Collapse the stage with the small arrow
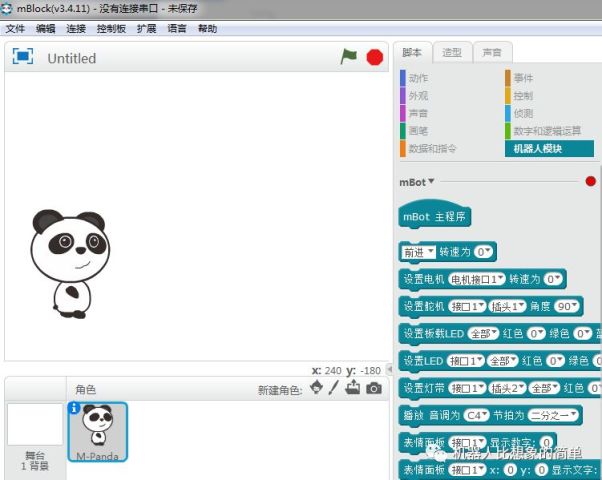 point(389,369)
